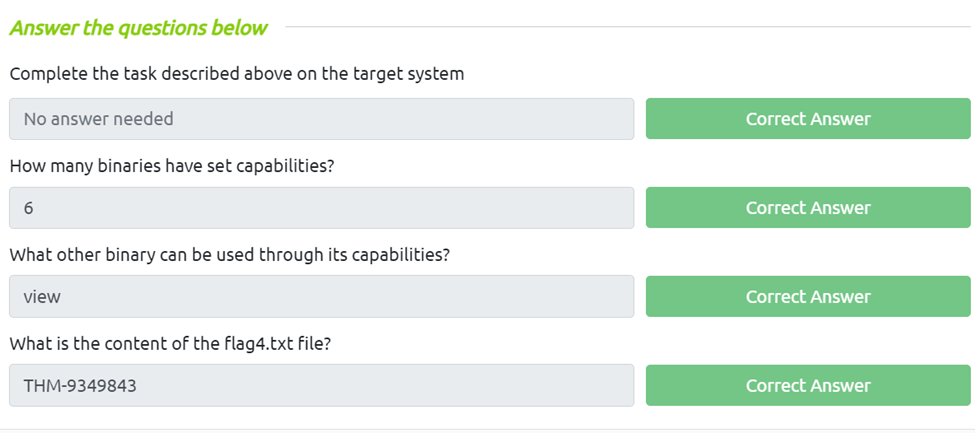The height and width of the screenshot is (433, 975).
Task: Click the horizontal divider beside the heading
Action: (x=630, y=27)
